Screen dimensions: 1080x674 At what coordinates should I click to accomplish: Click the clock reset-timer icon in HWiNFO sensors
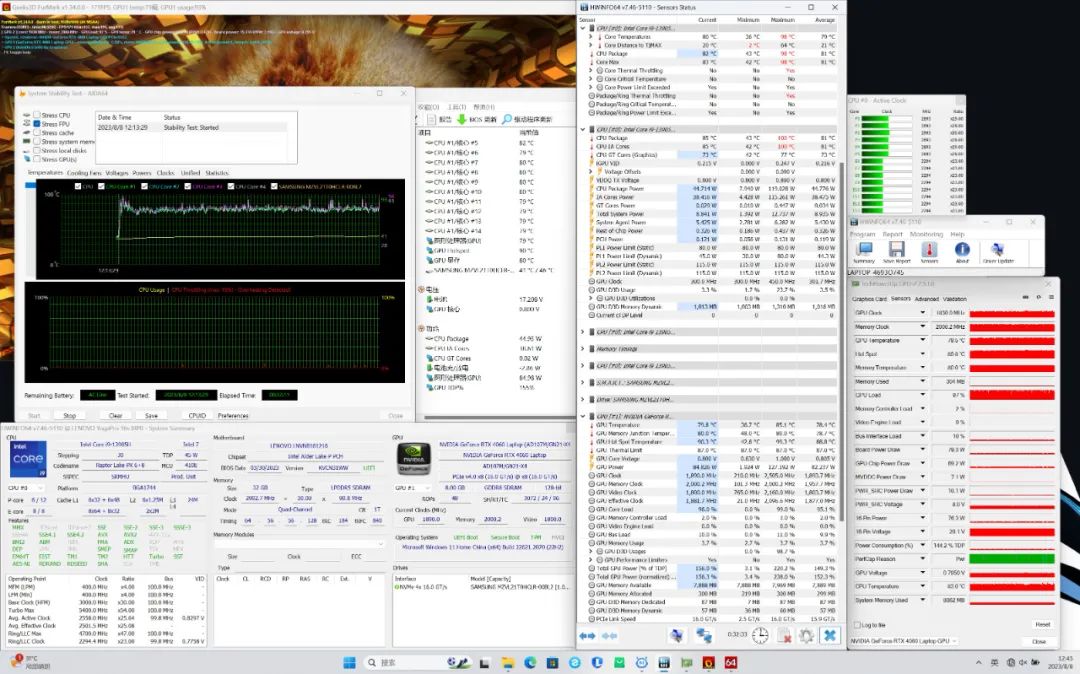(x=760, y=635)
